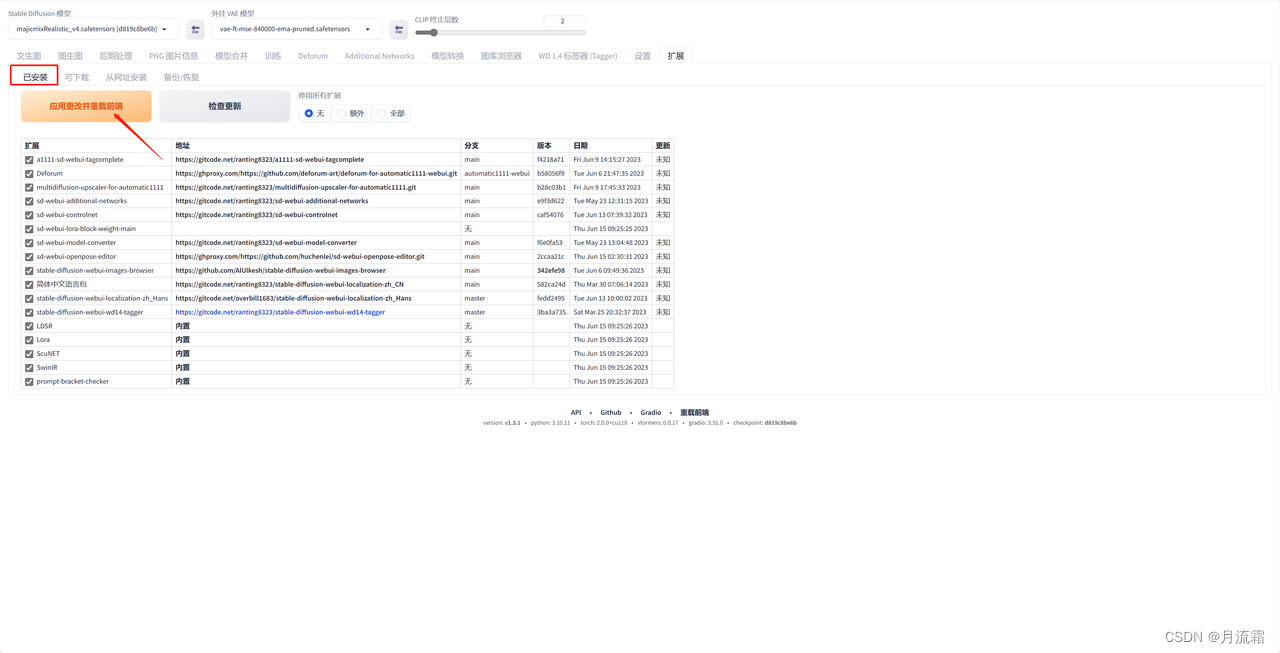1280x653 pixels.
Task: Open the Additional Networks tab
Action: [x=380, y=56]
